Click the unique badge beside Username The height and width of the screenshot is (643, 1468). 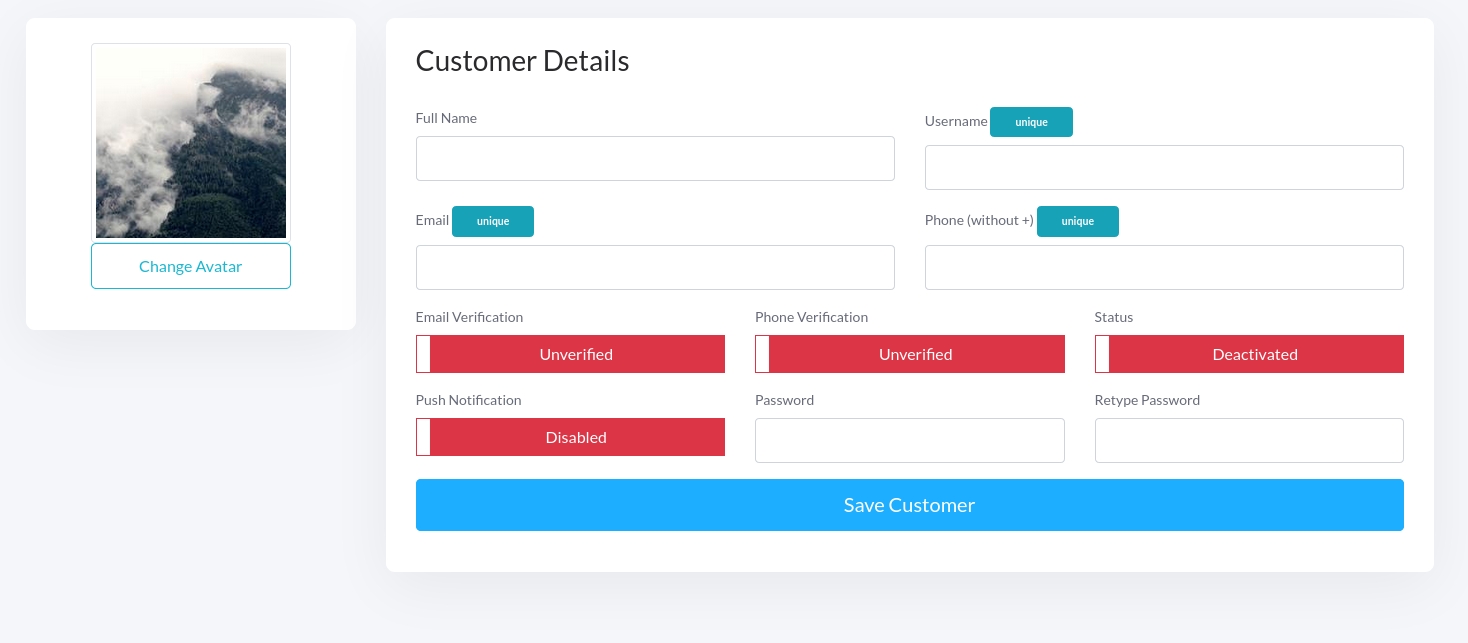pos(1031,122)
